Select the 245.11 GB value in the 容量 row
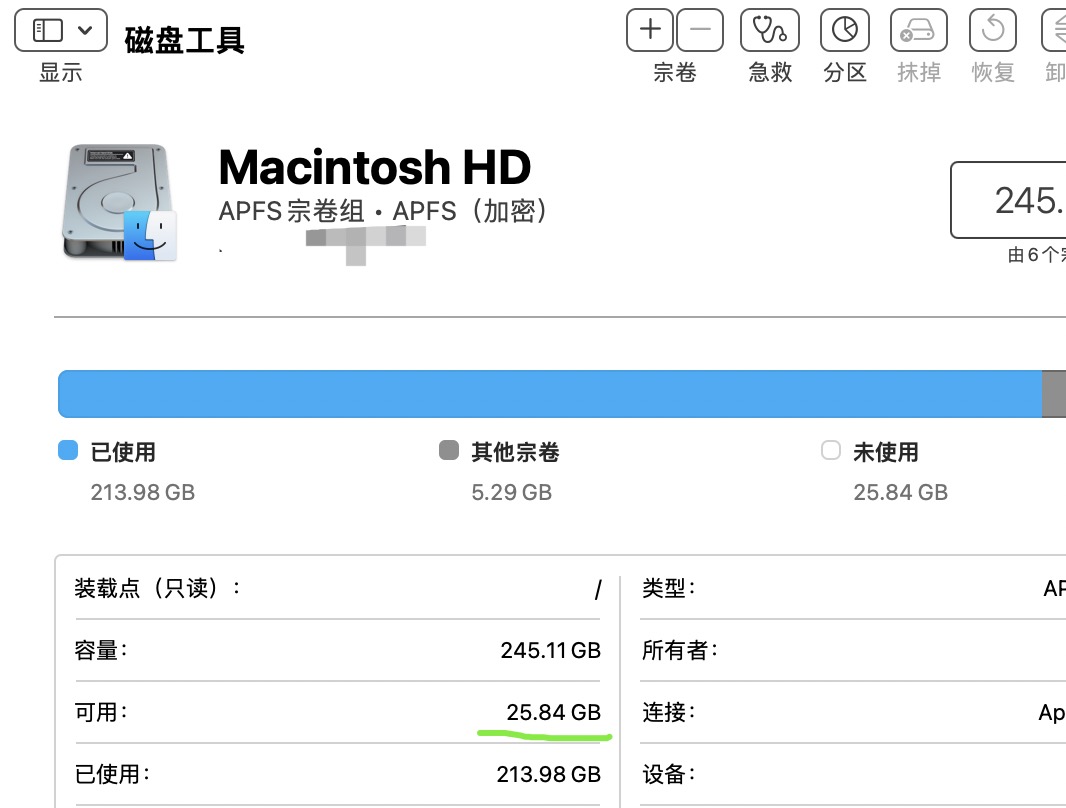The height and width of the screenshot is (808, 1066). pyautogui.click(x=550, y=651)
